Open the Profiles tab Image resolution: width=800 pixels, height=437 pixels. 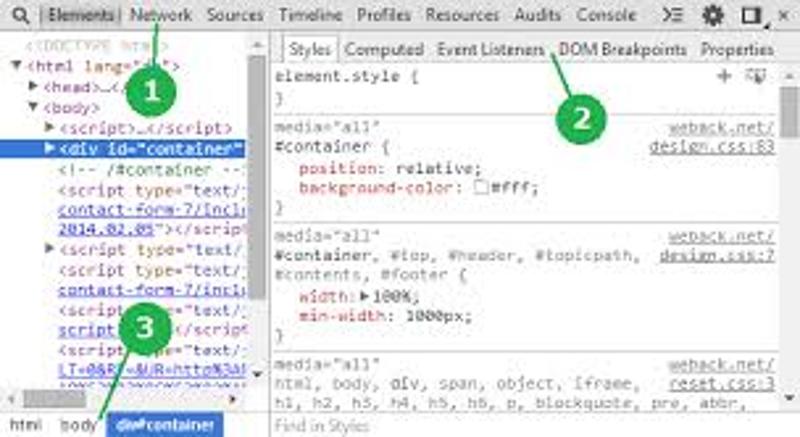384,15
